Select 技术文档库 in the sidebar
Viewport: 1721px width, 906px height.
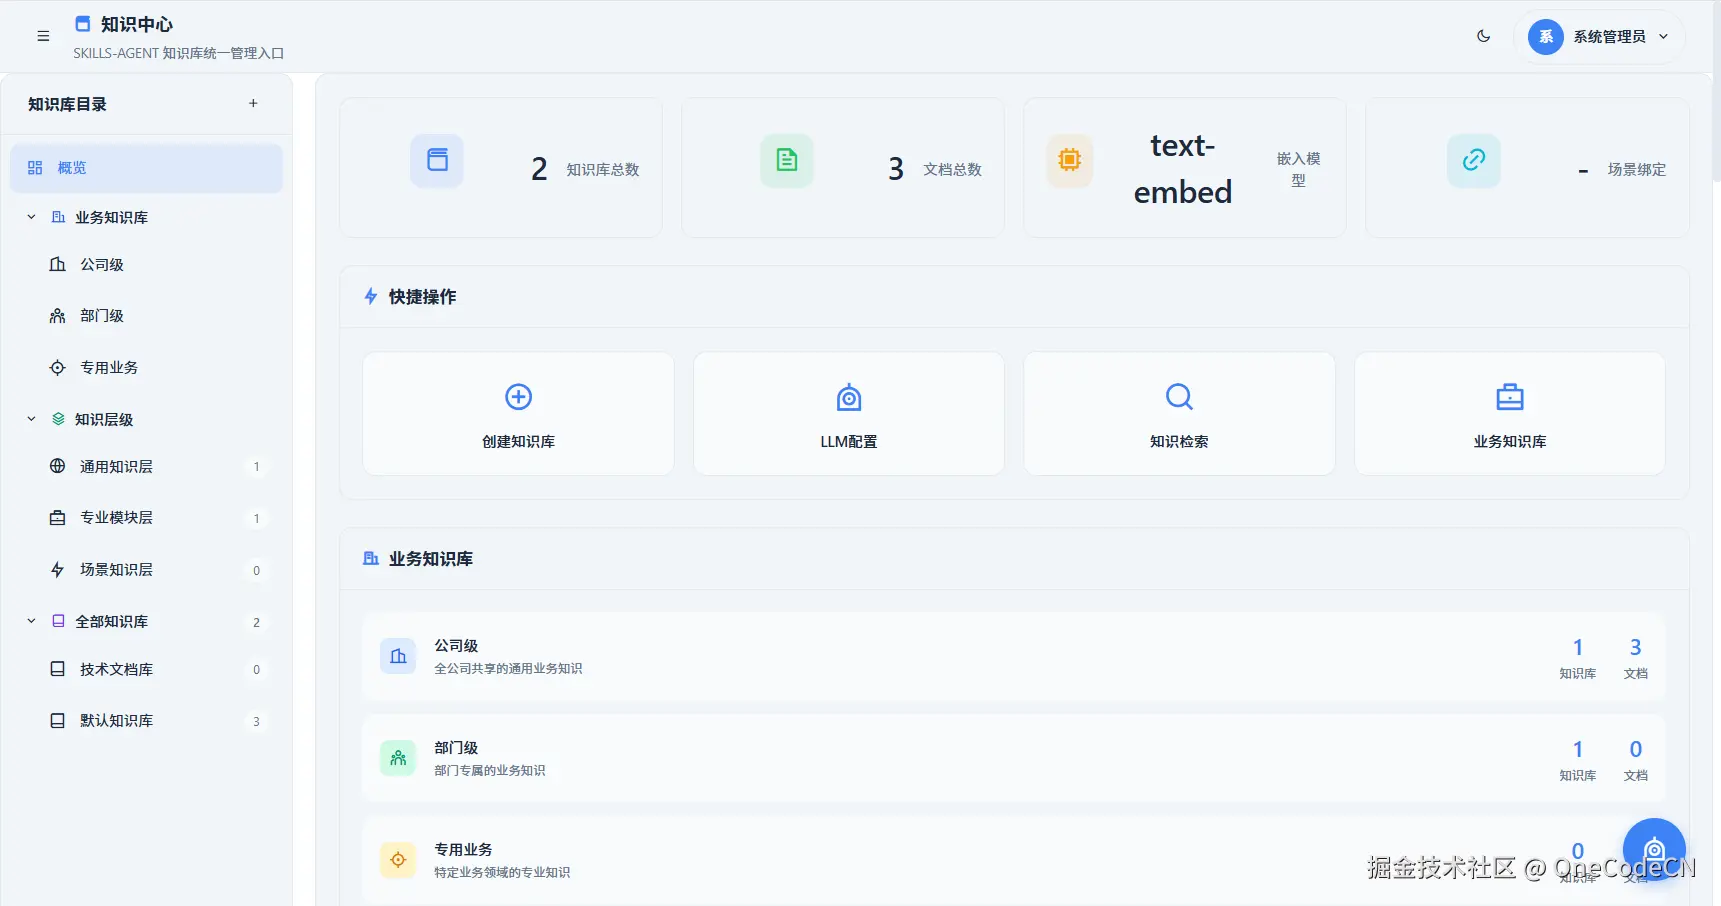(117, 669)
